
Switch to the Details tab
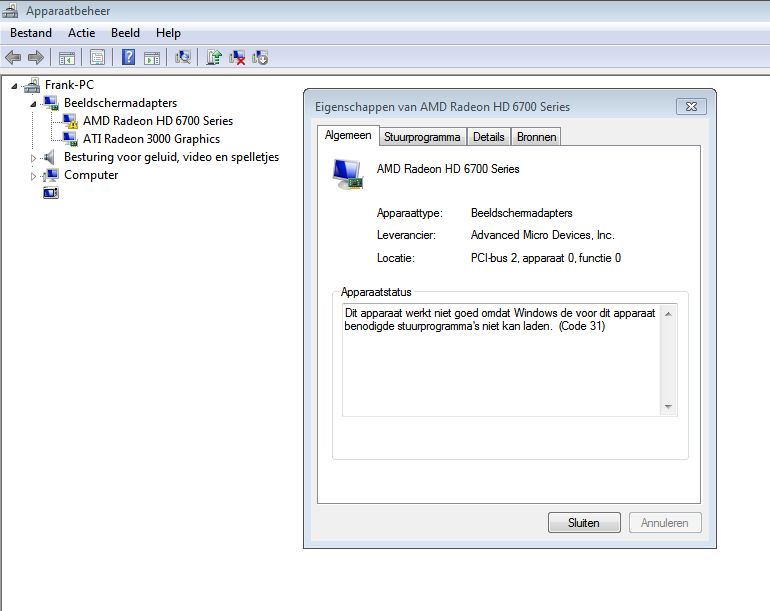pyautogui.click(x=489, y=137)
